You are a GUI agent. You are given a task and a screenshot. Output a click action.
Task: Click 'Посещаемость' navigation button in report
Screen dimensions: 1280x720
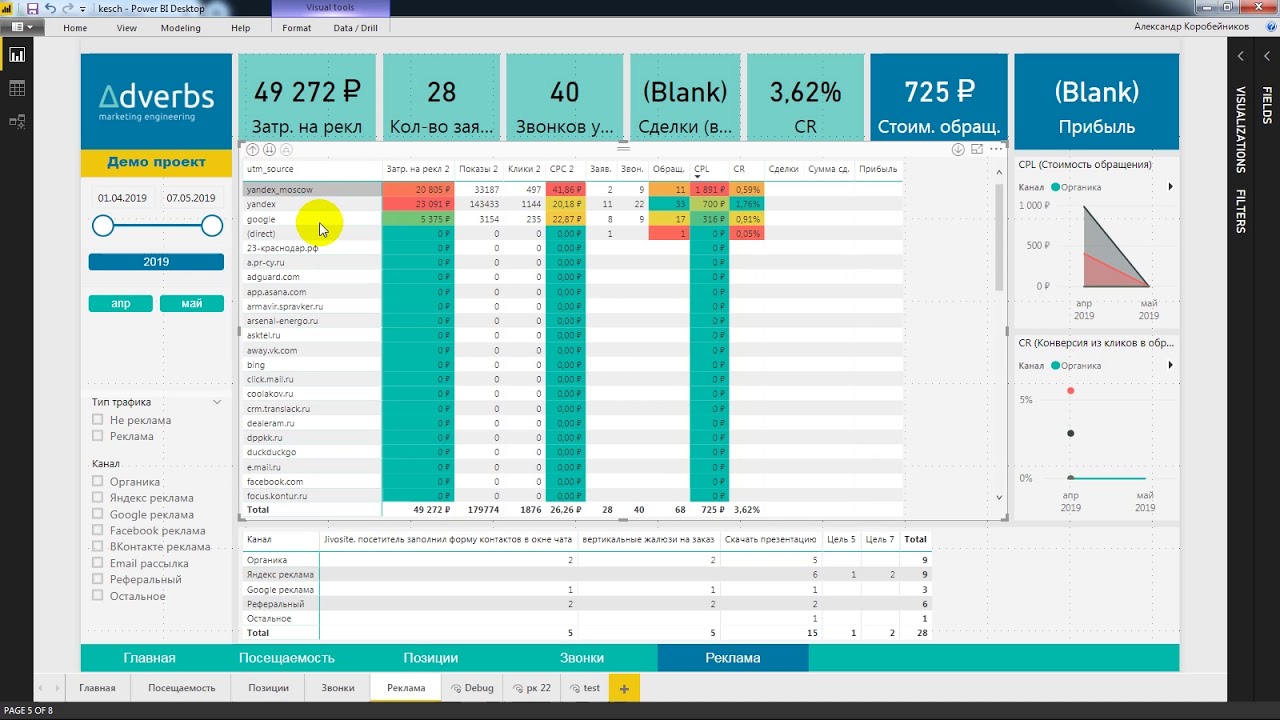pos(287,658)
